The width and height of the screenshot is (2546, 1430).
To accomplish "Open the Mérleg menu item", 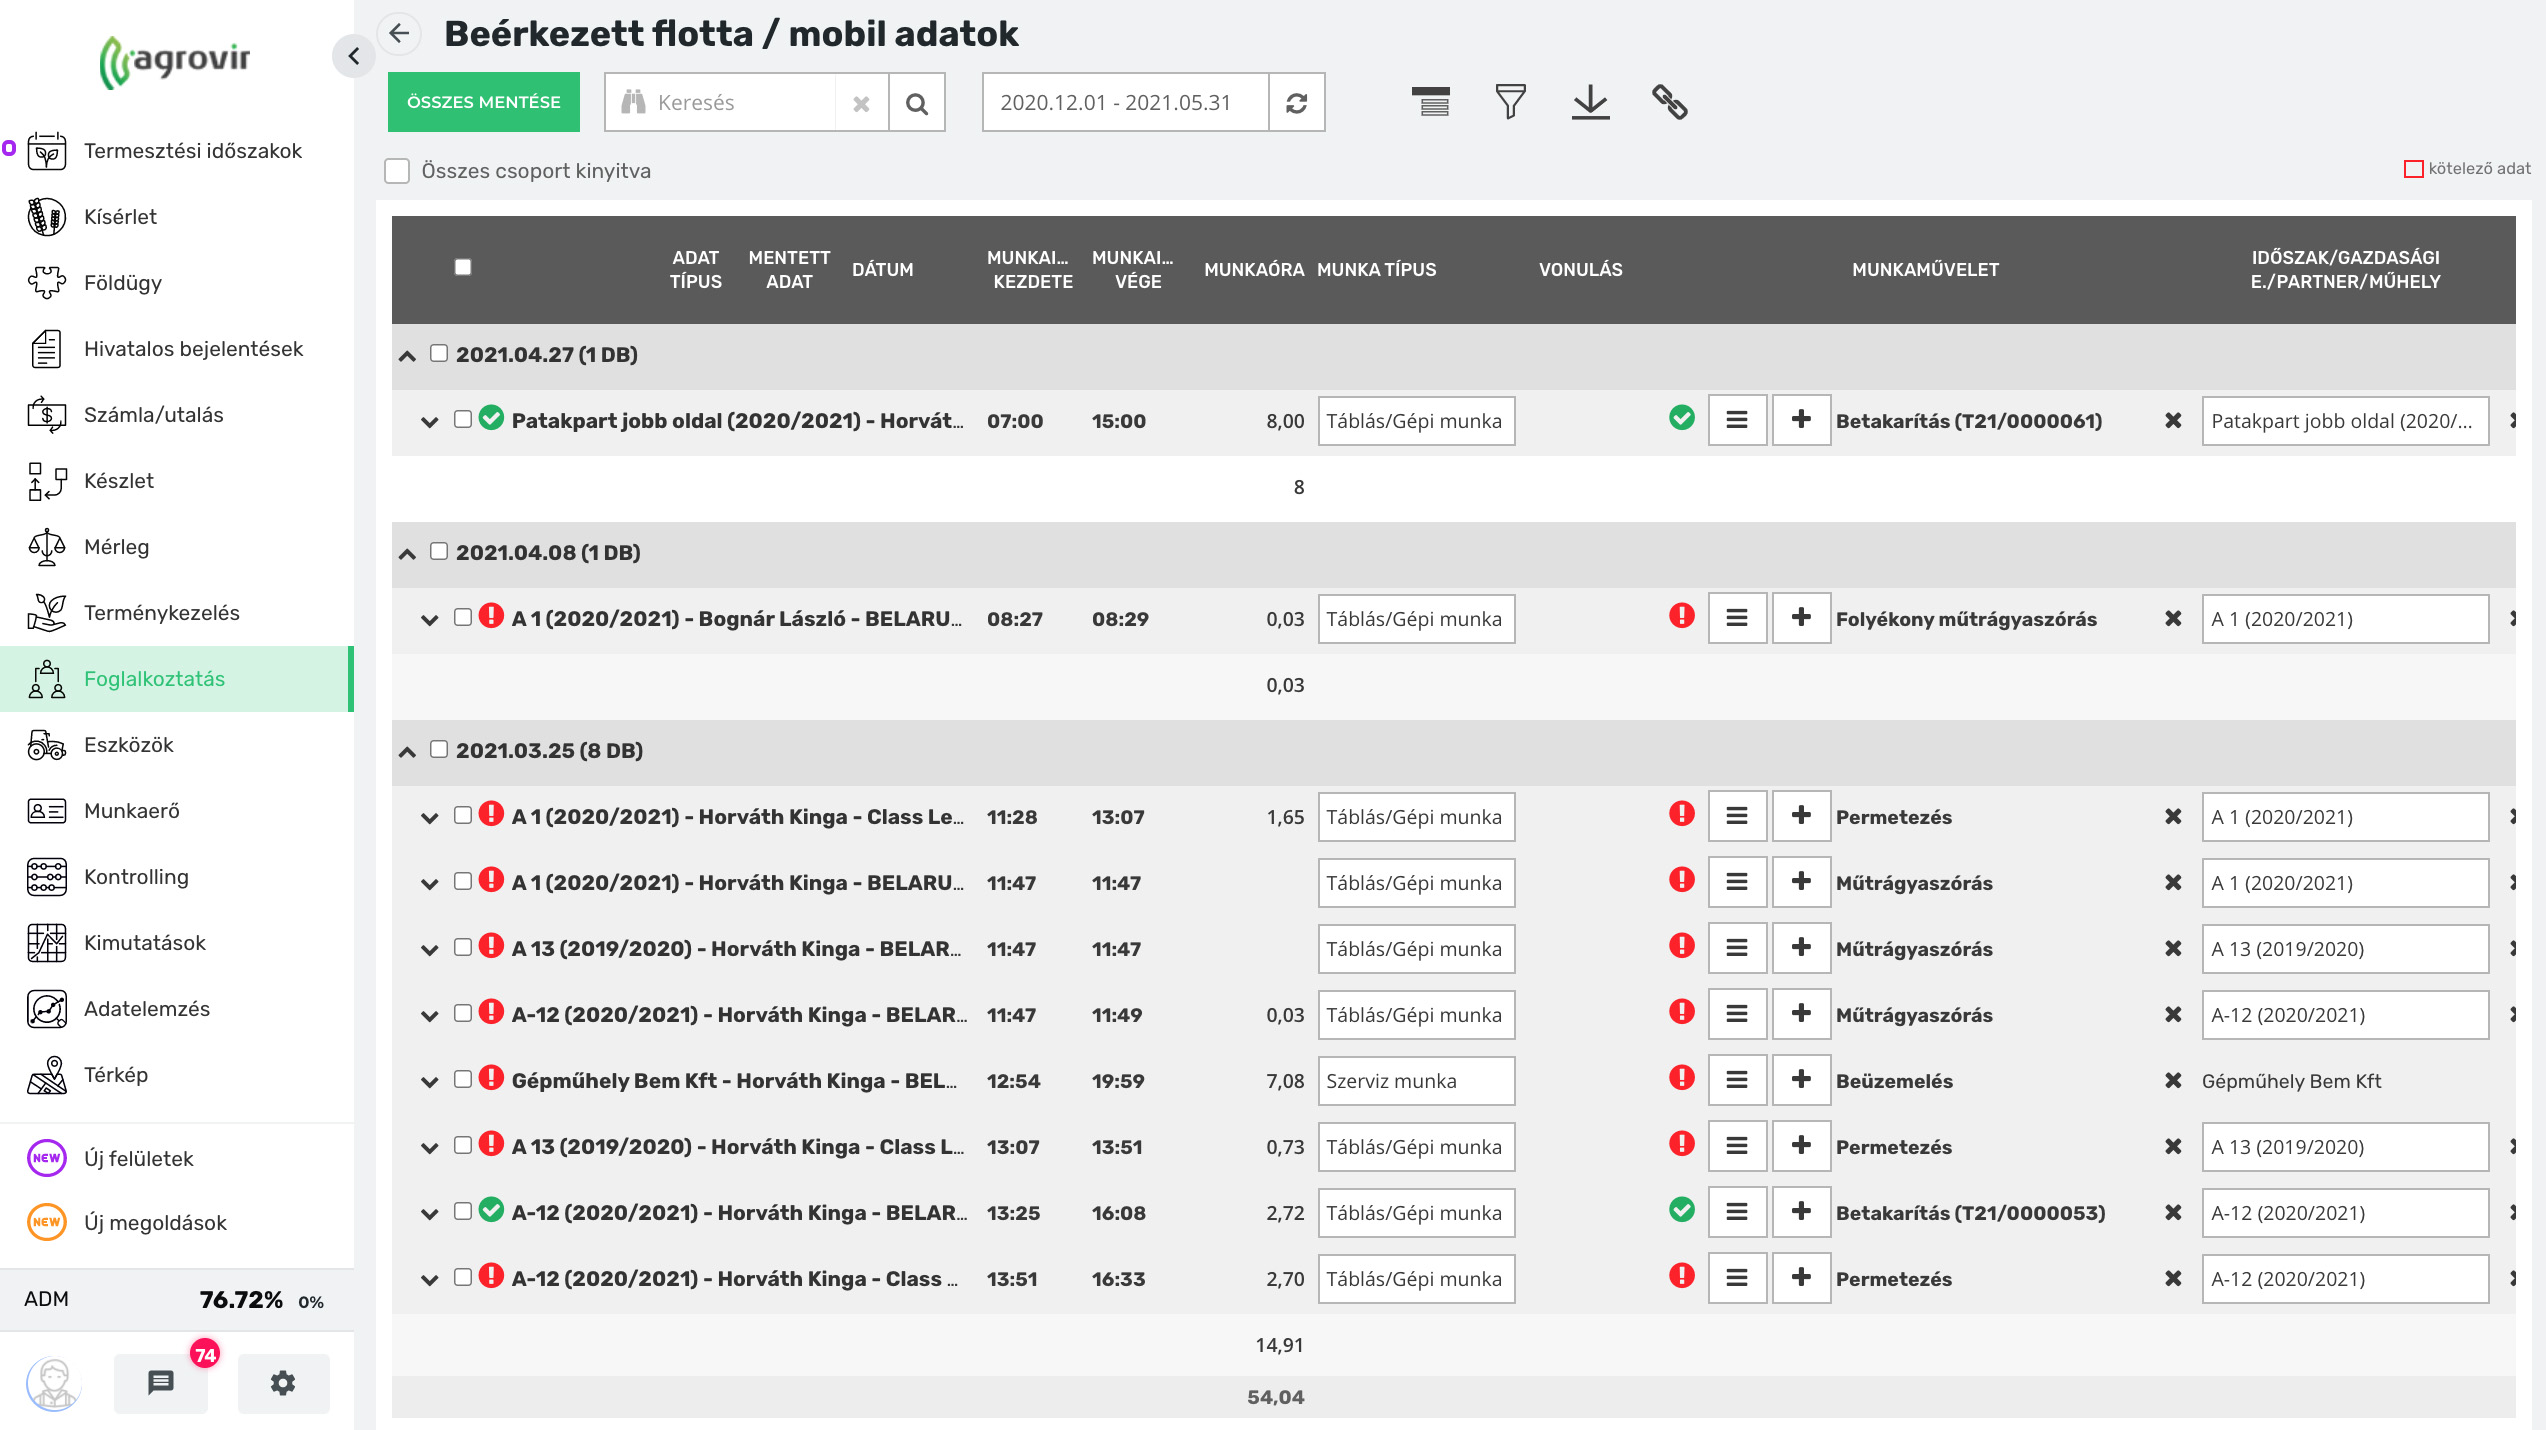I will [176, 547].
